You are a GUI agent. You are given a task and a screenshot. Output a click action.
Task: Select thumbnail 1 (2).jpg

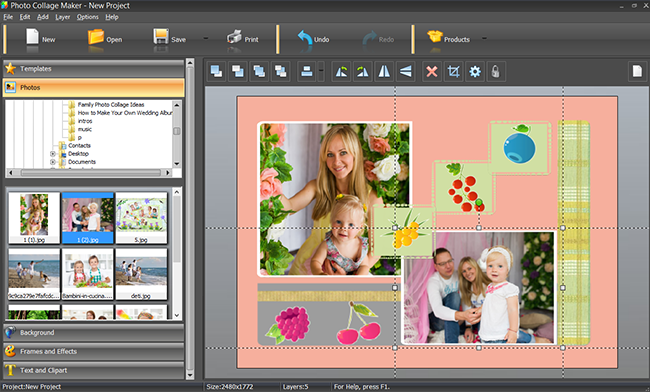(87, 218)
